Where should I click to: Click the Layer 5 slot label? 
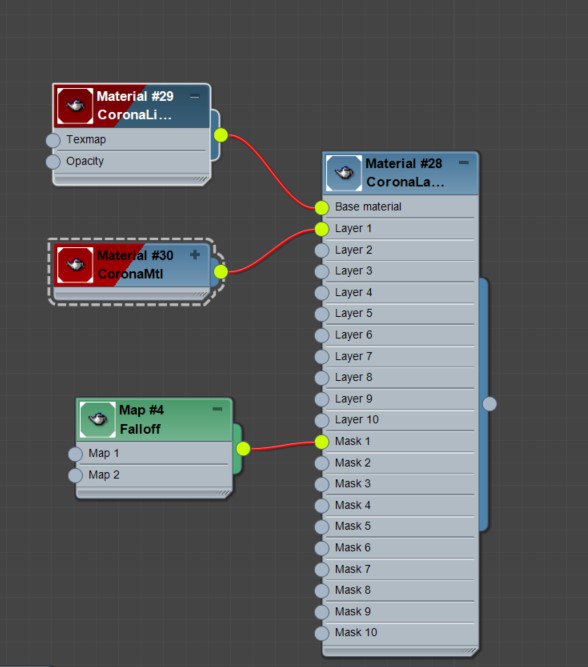(353, 314)
